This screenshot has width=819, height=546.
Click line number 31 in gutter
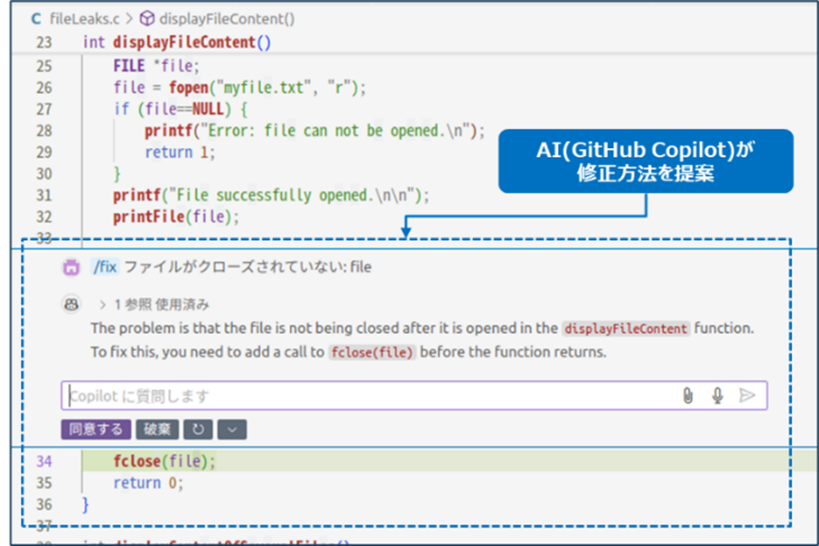click(44, 195)
